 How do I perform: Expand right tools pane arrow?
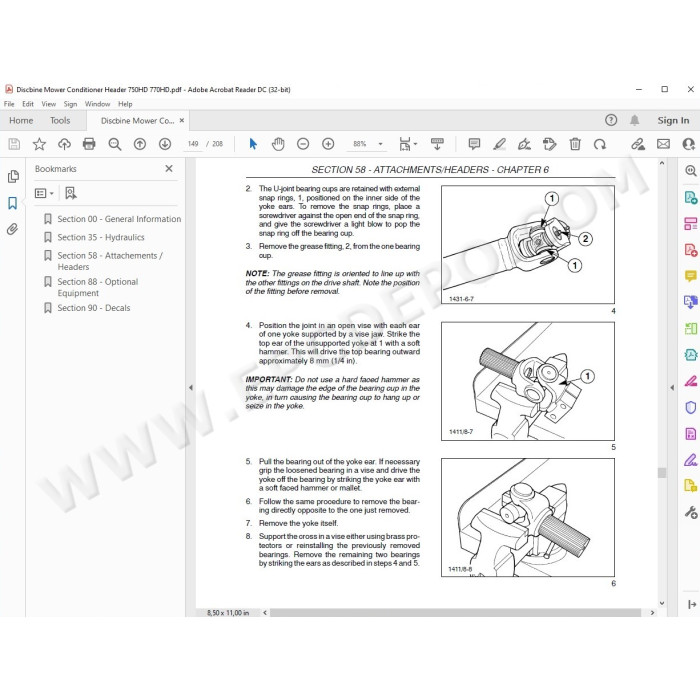(672, 388)
